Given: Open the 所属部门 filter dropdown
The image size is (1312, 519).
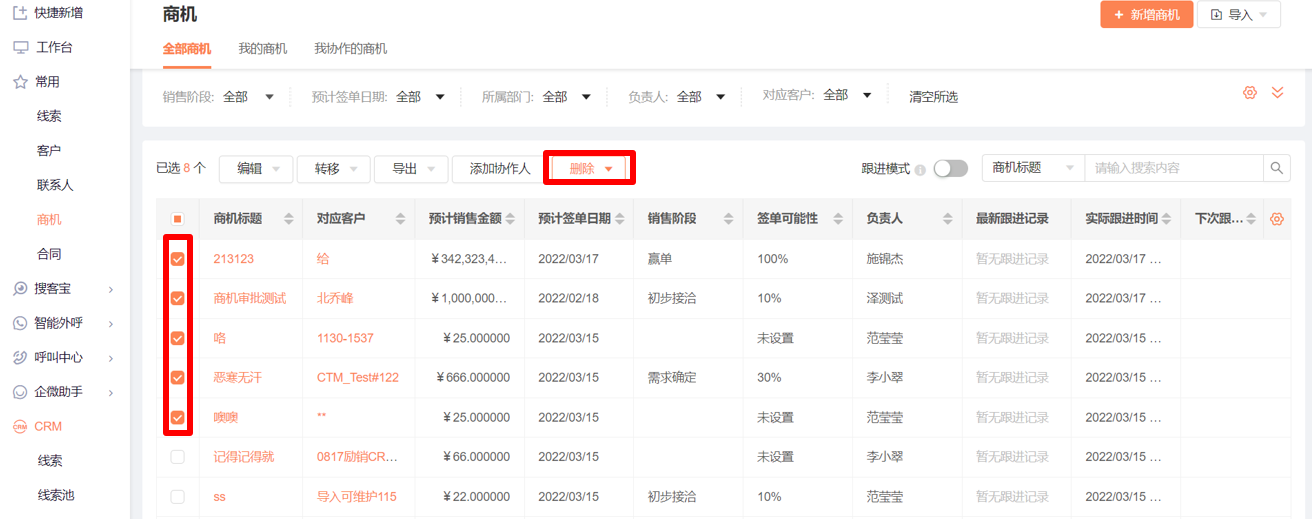Looking at the screenshot, I should coord(567,97).
